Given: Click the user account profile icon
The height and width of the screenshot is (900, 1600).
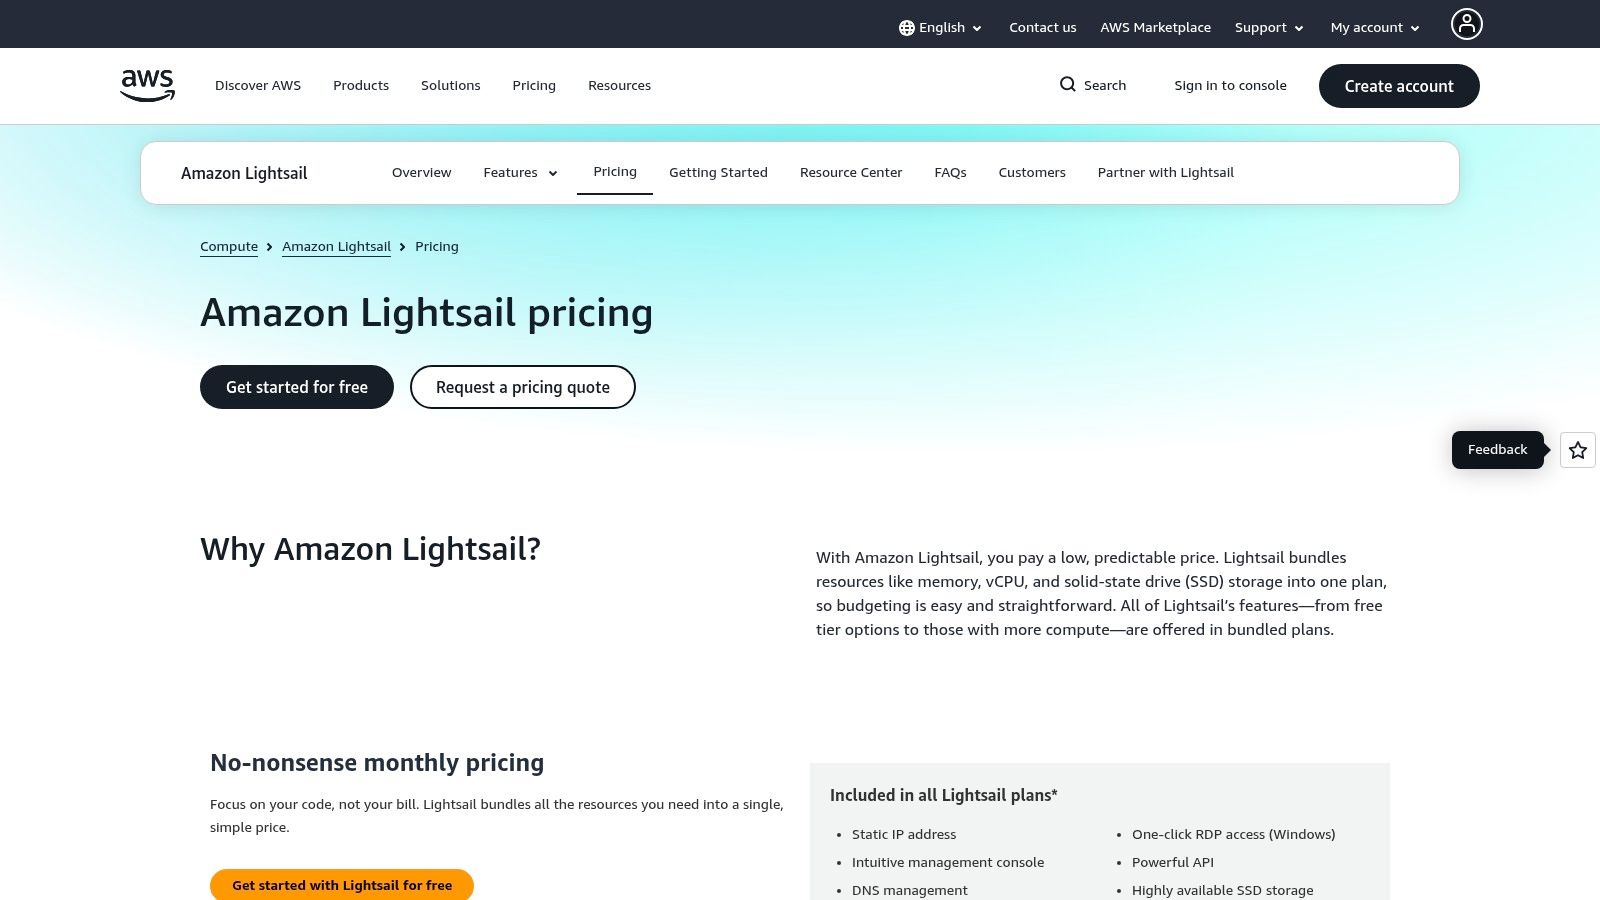Looking at the screenshot, I should (x=1466, y=23).
